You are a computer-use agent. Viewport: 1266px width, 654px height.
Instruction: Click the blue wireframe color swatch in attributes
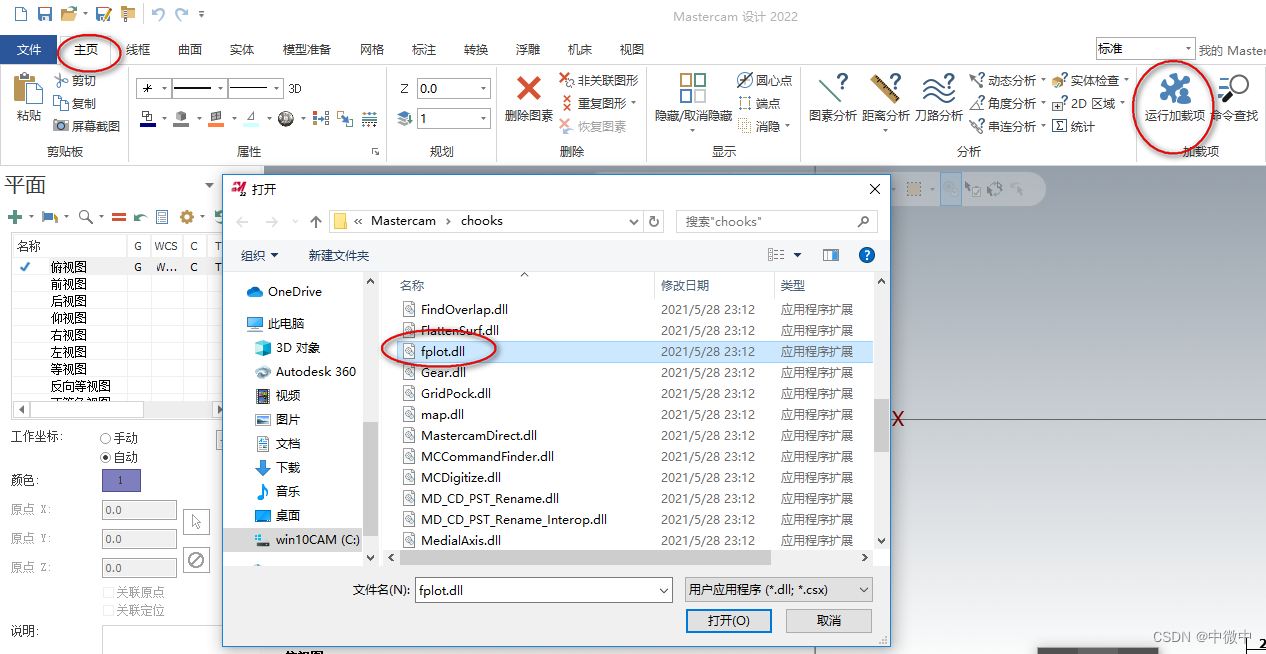click(147, 119)
